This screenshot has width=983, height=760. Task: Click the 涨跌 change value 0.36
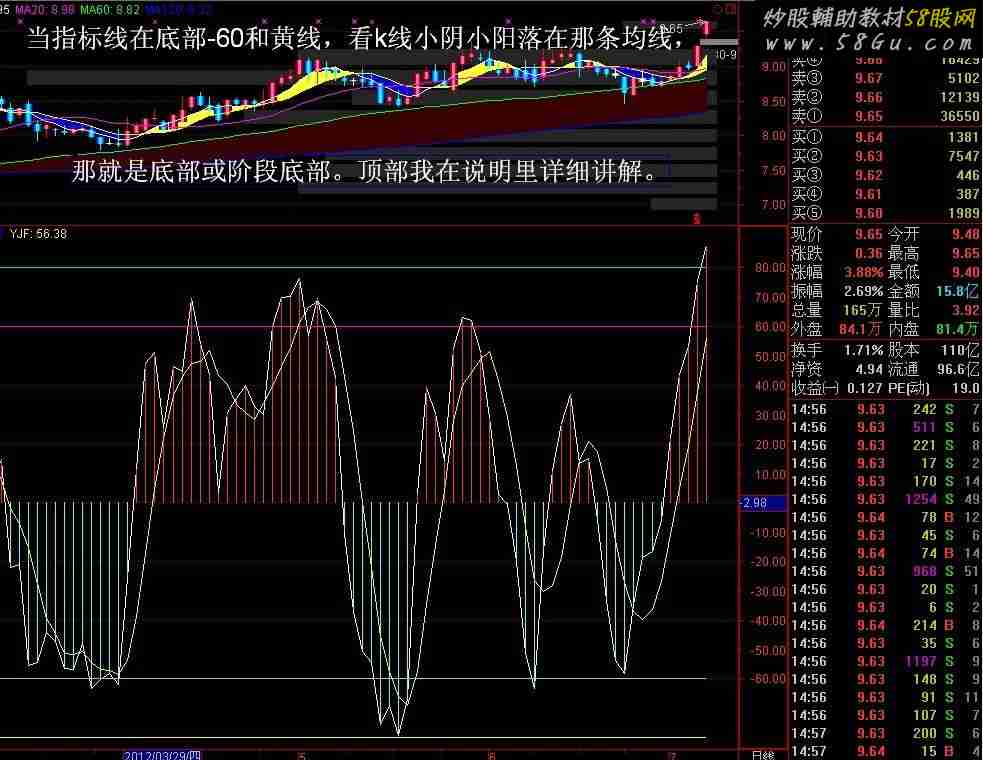coord(869,253)
